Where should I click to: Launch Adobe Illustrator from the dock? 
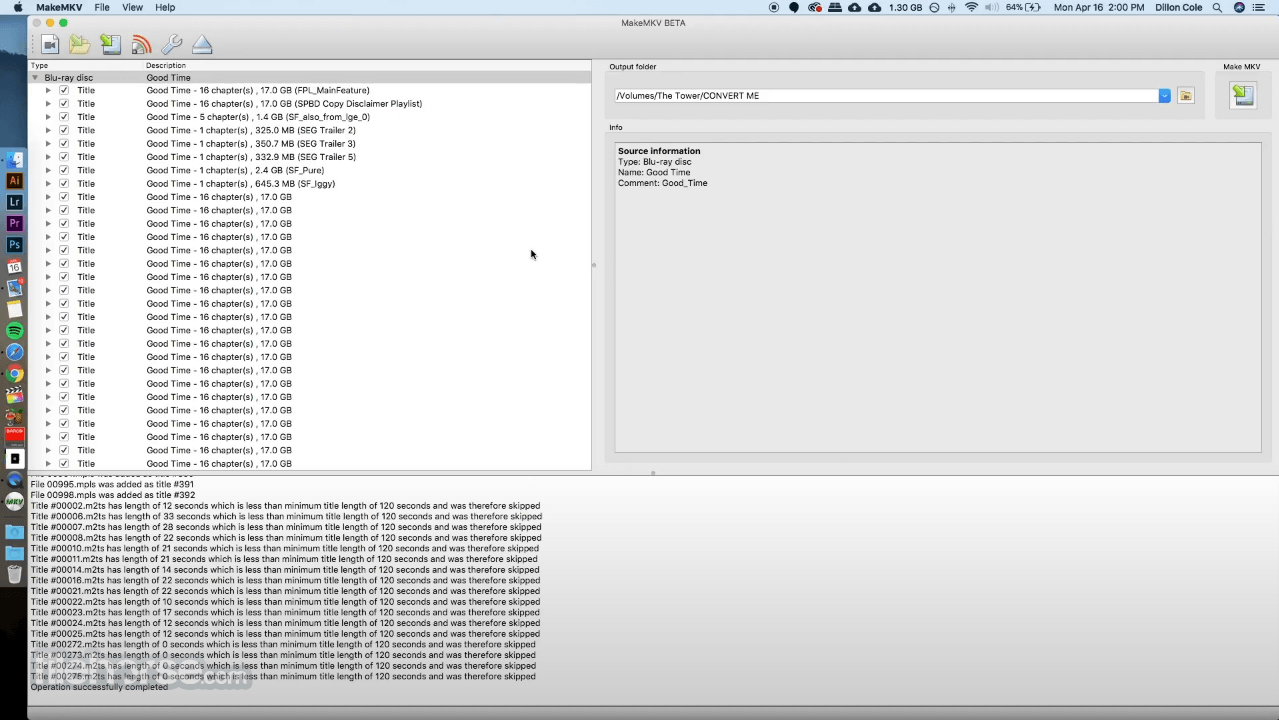click(x=15, y=181)
